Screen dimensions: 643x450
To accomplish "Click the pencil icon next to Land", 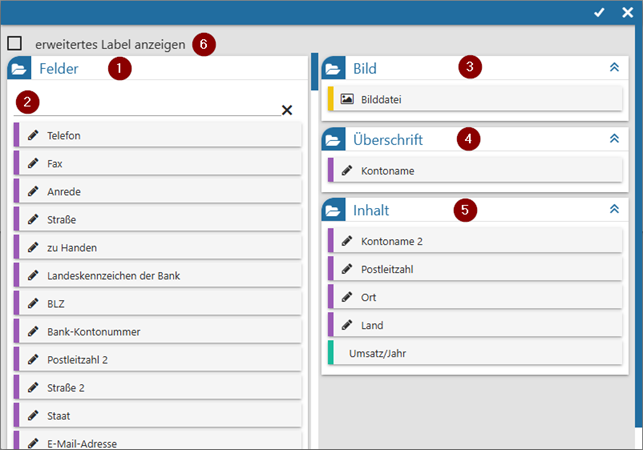I will [x=347, y=325].
